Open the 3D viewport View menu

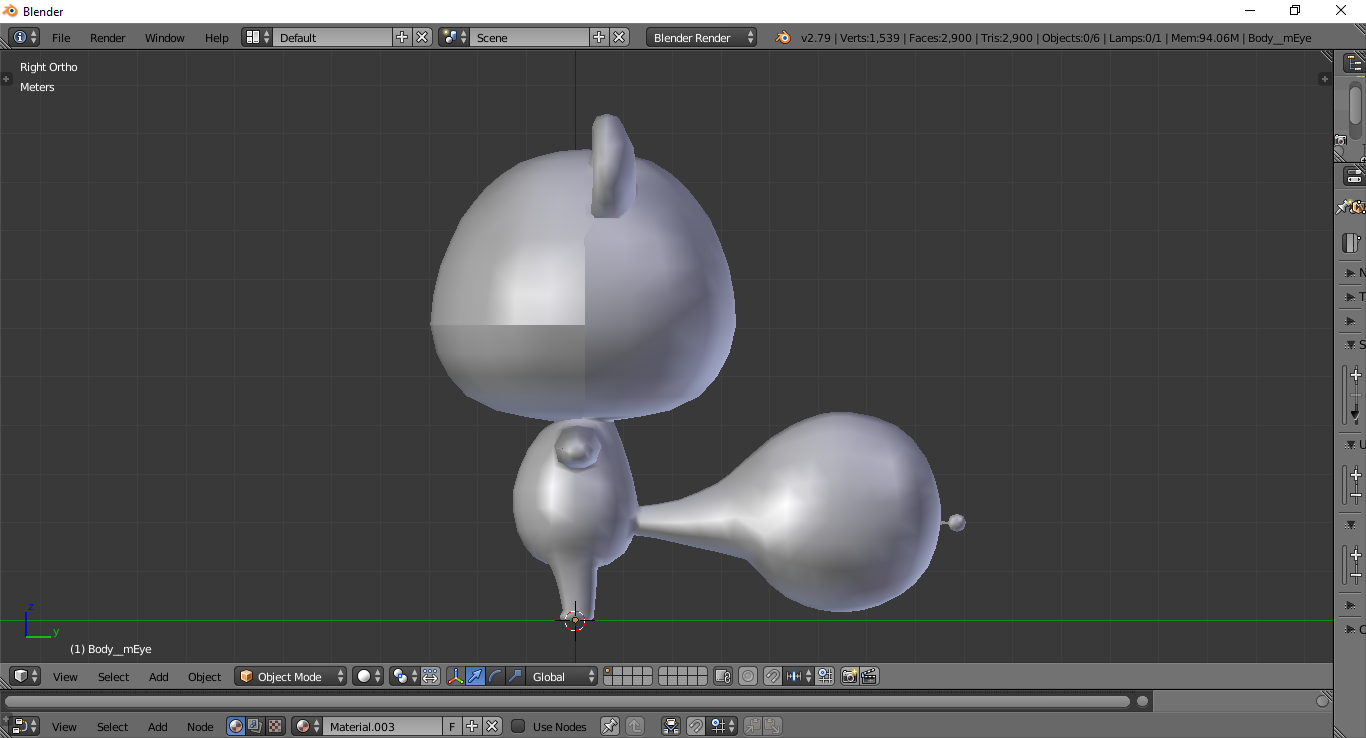click(x=65, y=677)
